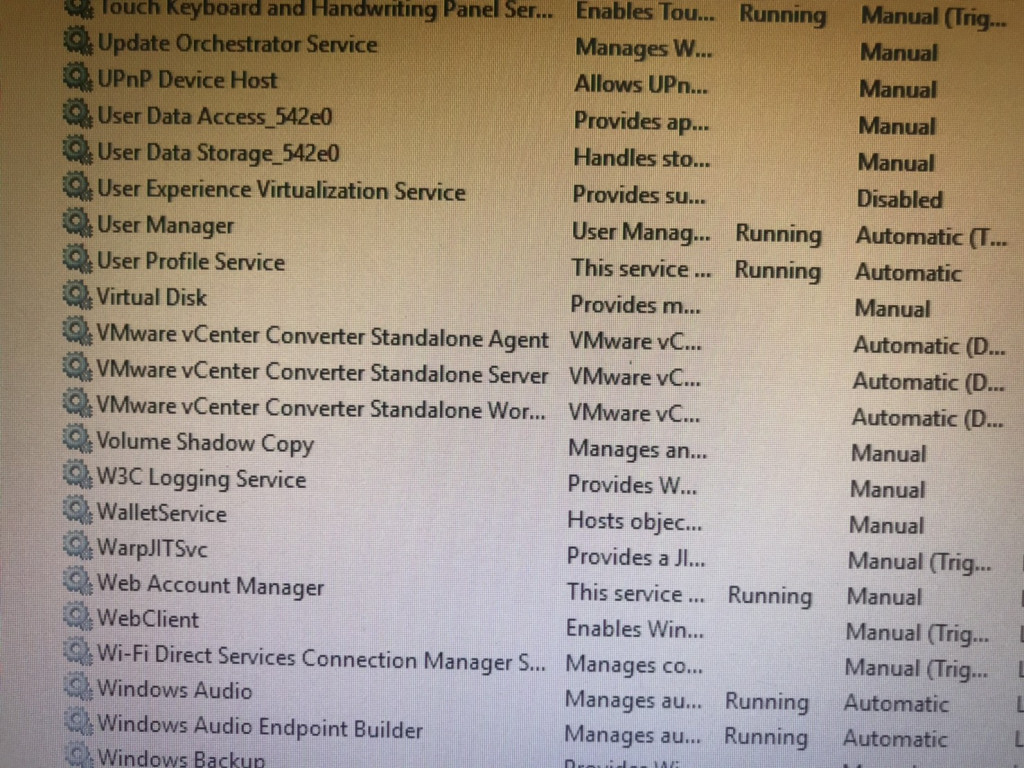Click the gear icon beside User Experience Virtualization Service
This screenshot has height=768, width=1024.
(78, 187)
